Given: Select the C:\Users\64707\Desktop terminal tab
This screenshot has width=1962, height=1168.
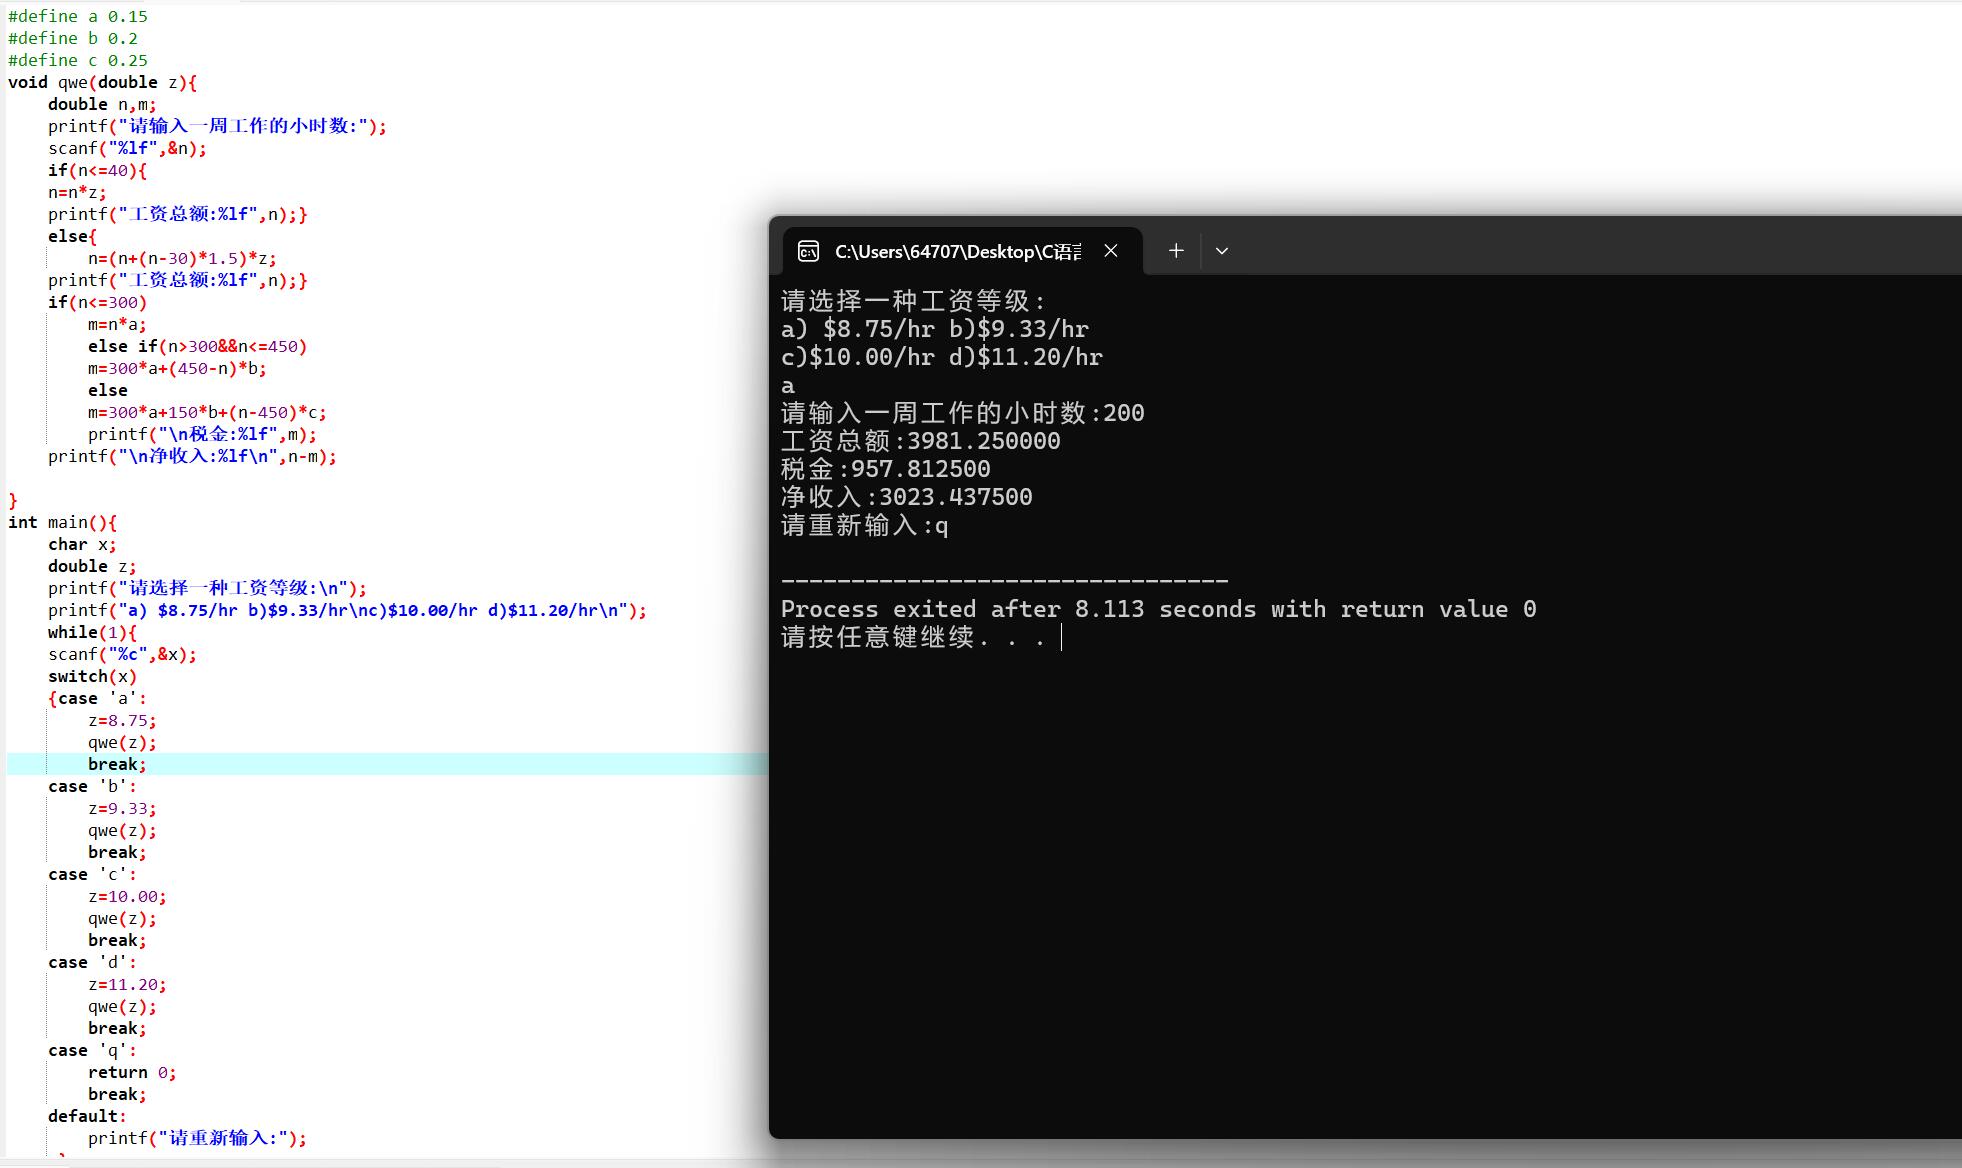Looking at the screenshot, I should 957,251.
